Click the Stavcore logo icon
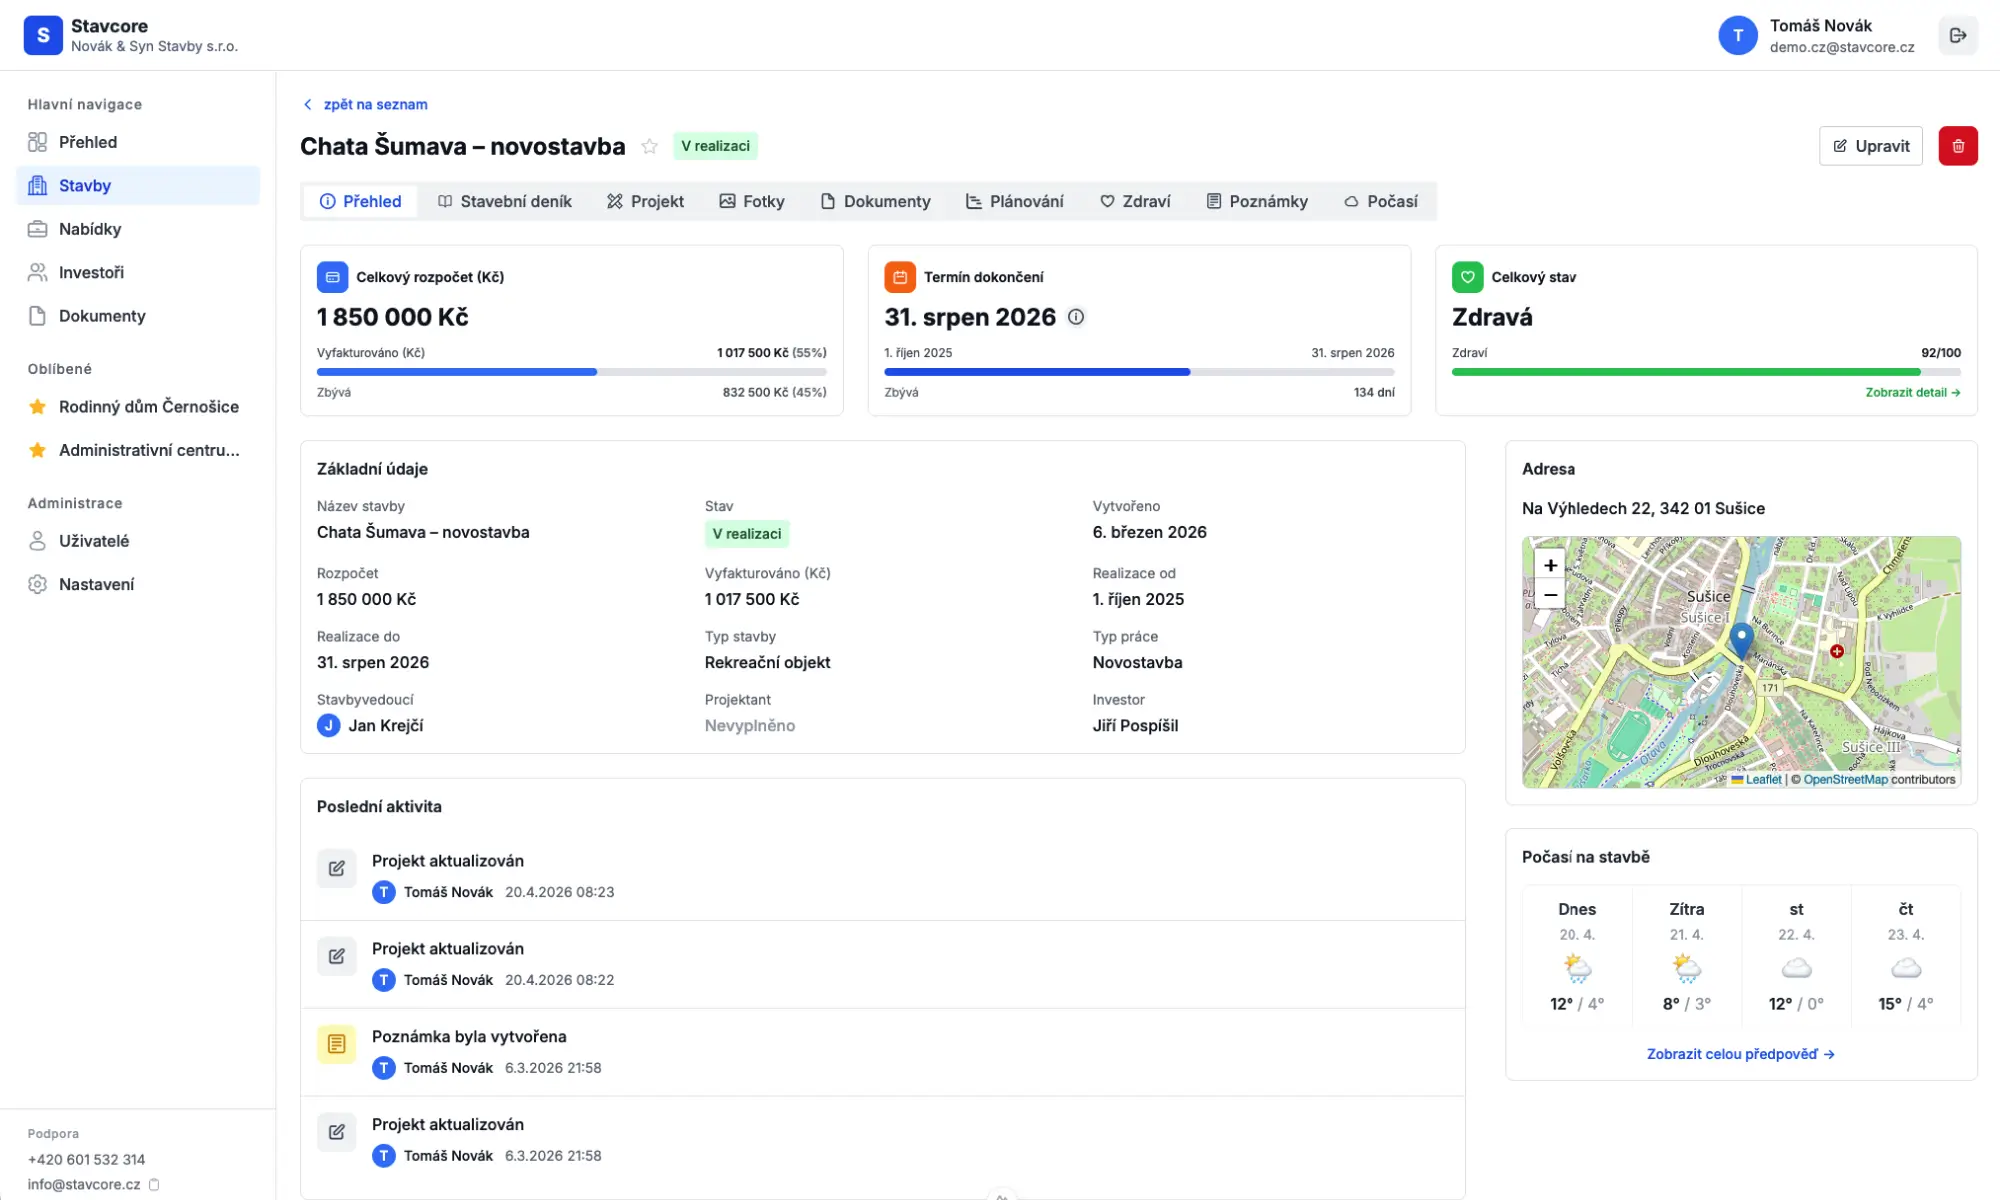2000x1200 pixels. pos(43,35)
